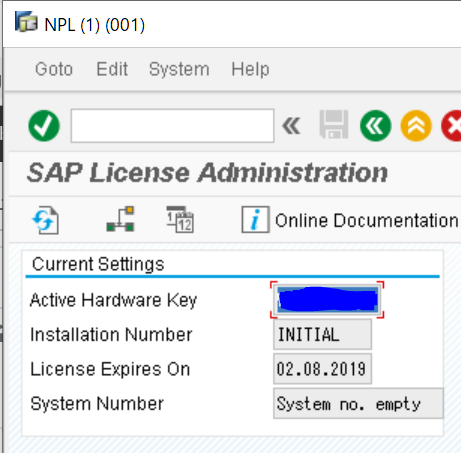Click the calendar date toolbar icon

pos(180,219)
